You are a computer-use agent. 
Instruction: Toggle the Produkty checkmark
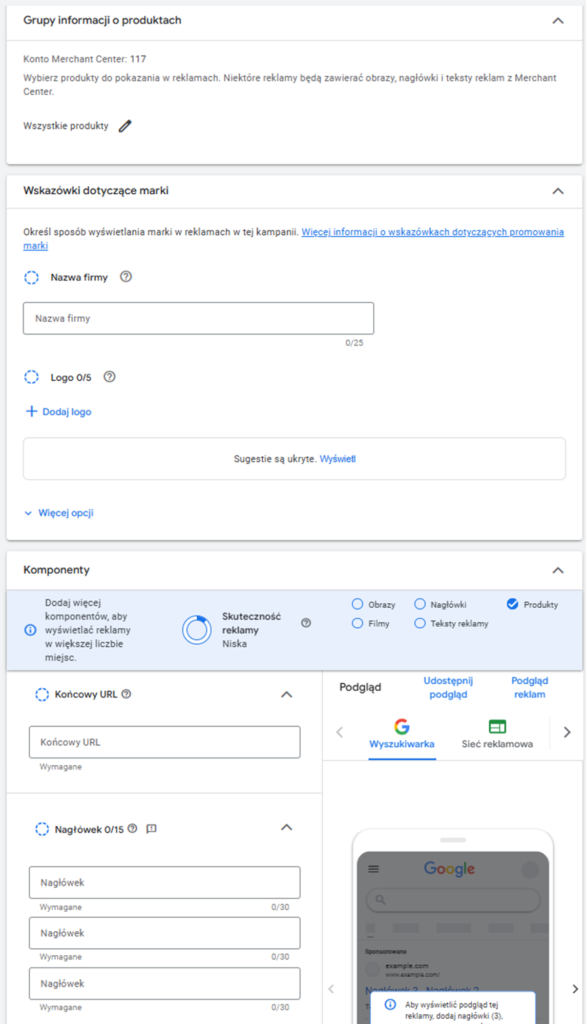[x=513, y=604]
